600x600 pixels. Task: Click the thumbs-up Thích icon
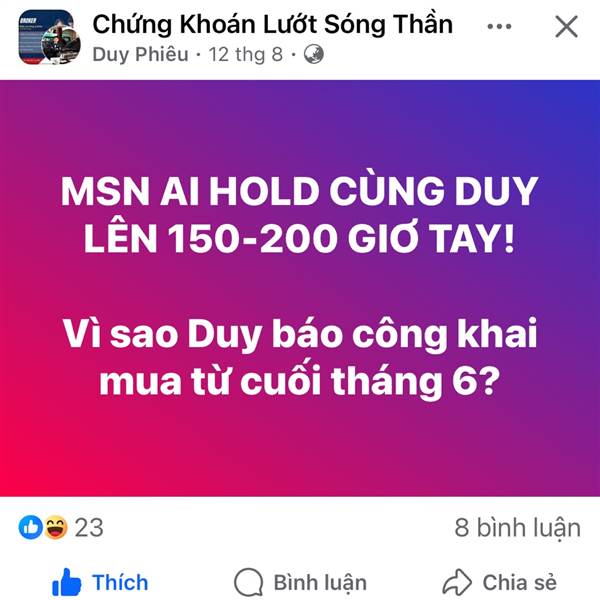click(x=67, y=582)
